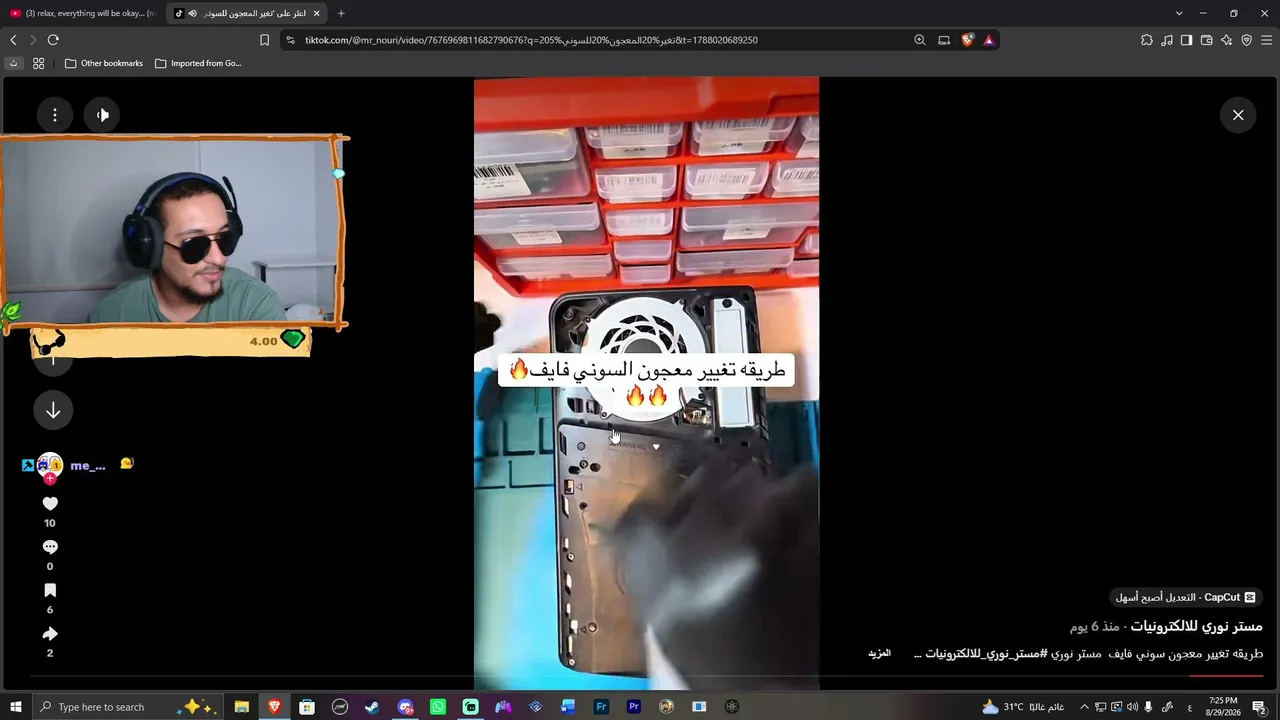Open Adobe Fresco from the taskbar

tap(601, 707)
